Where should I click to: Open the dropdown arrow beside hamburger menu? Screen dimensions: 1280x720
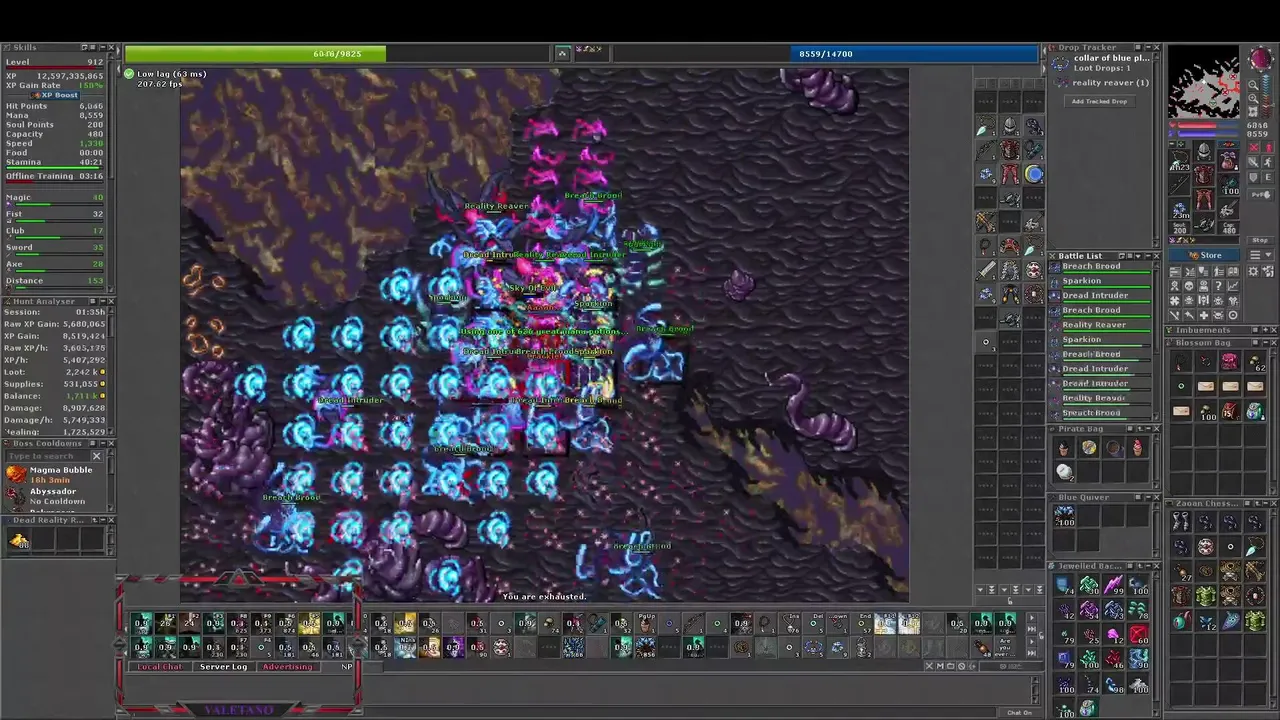(x=1268, y=255)
